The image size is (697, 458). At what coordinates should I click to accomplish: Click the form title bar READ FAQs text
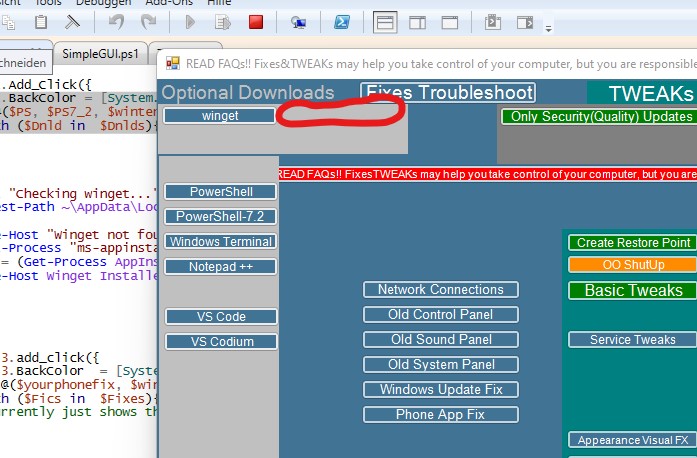click(441, 64)
